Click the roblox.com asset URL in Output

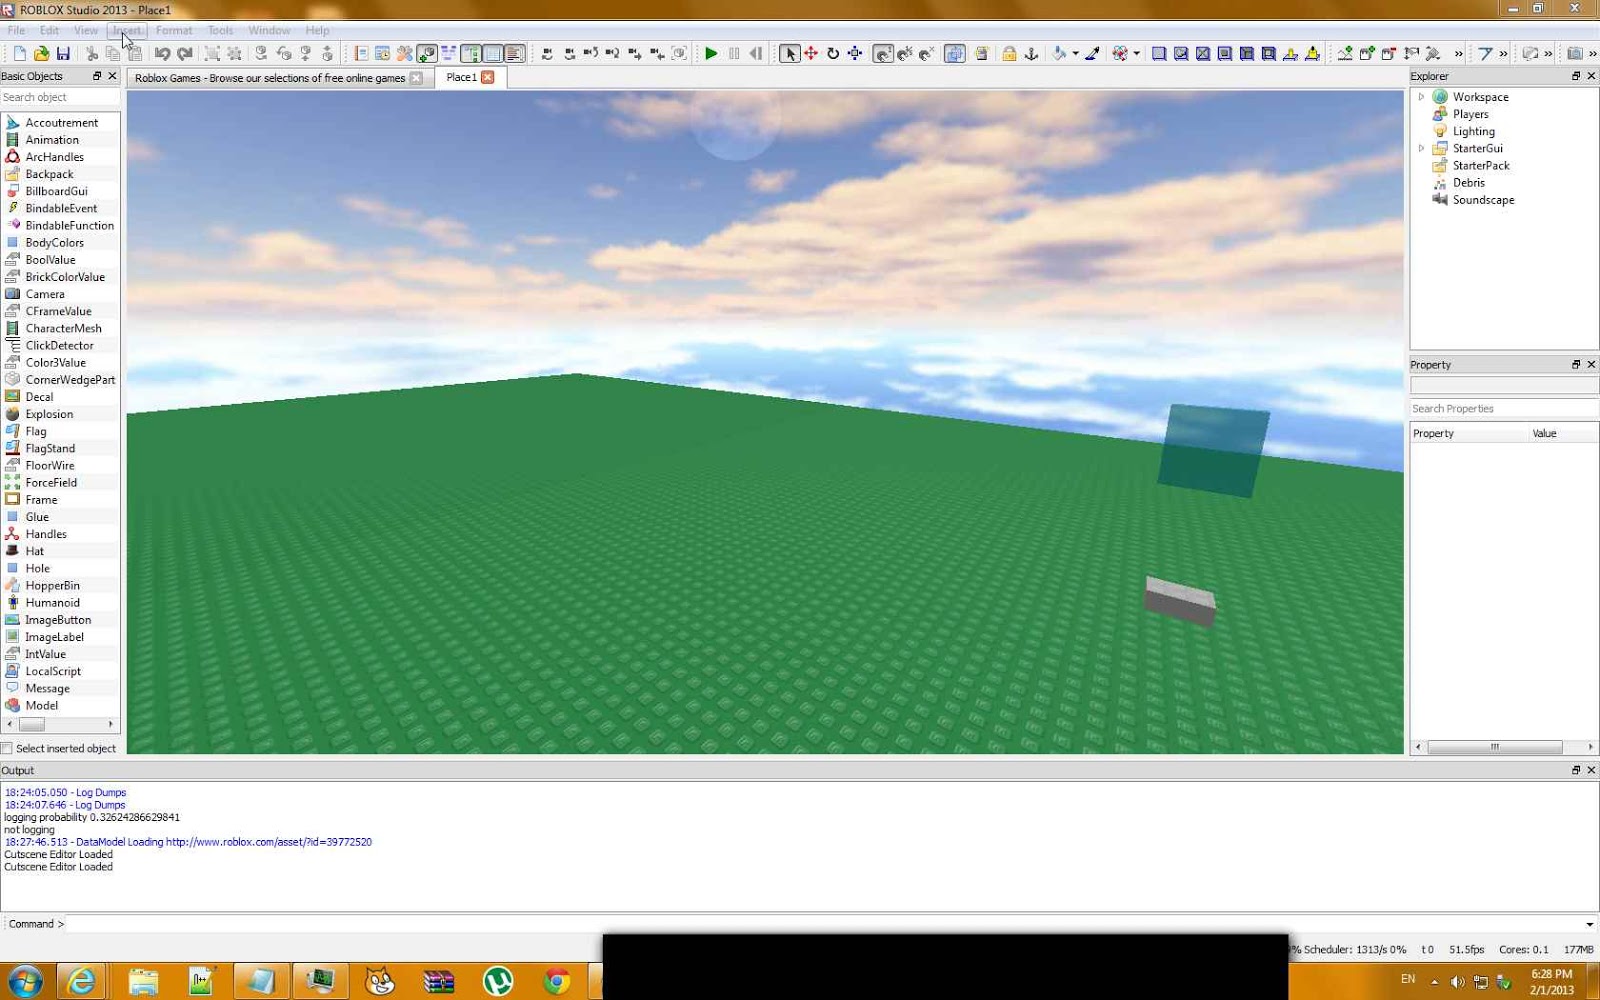coord(268,842)
